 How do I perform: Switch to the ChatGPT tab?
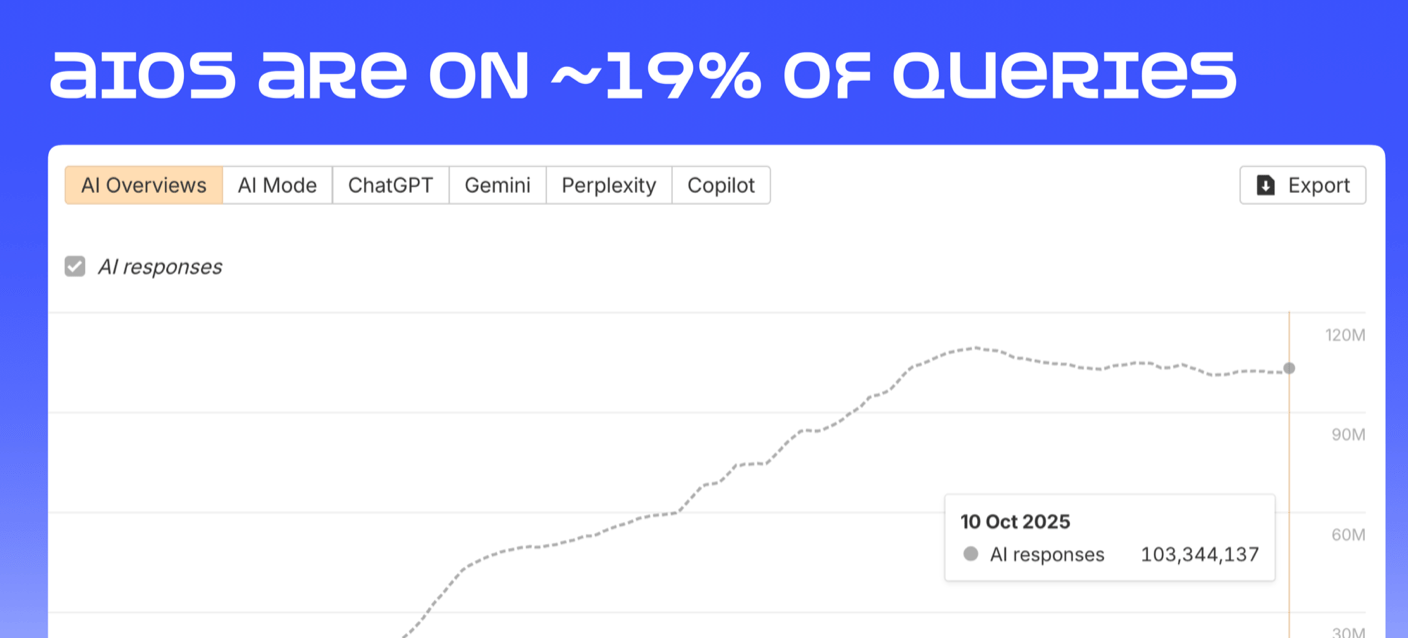coord(390,185)
